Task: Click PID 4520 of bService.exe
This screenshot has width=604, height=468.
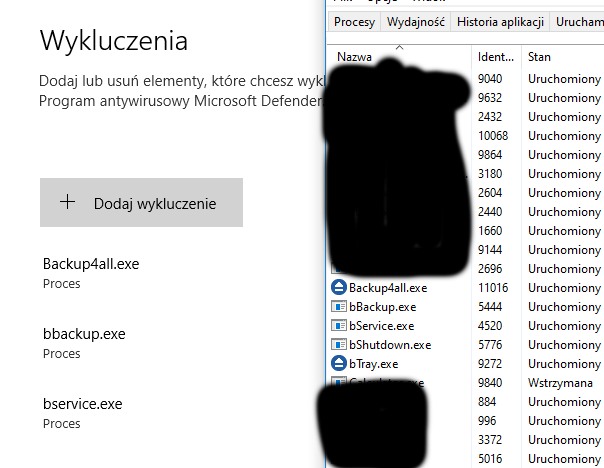Action: [x=490, y=325]
